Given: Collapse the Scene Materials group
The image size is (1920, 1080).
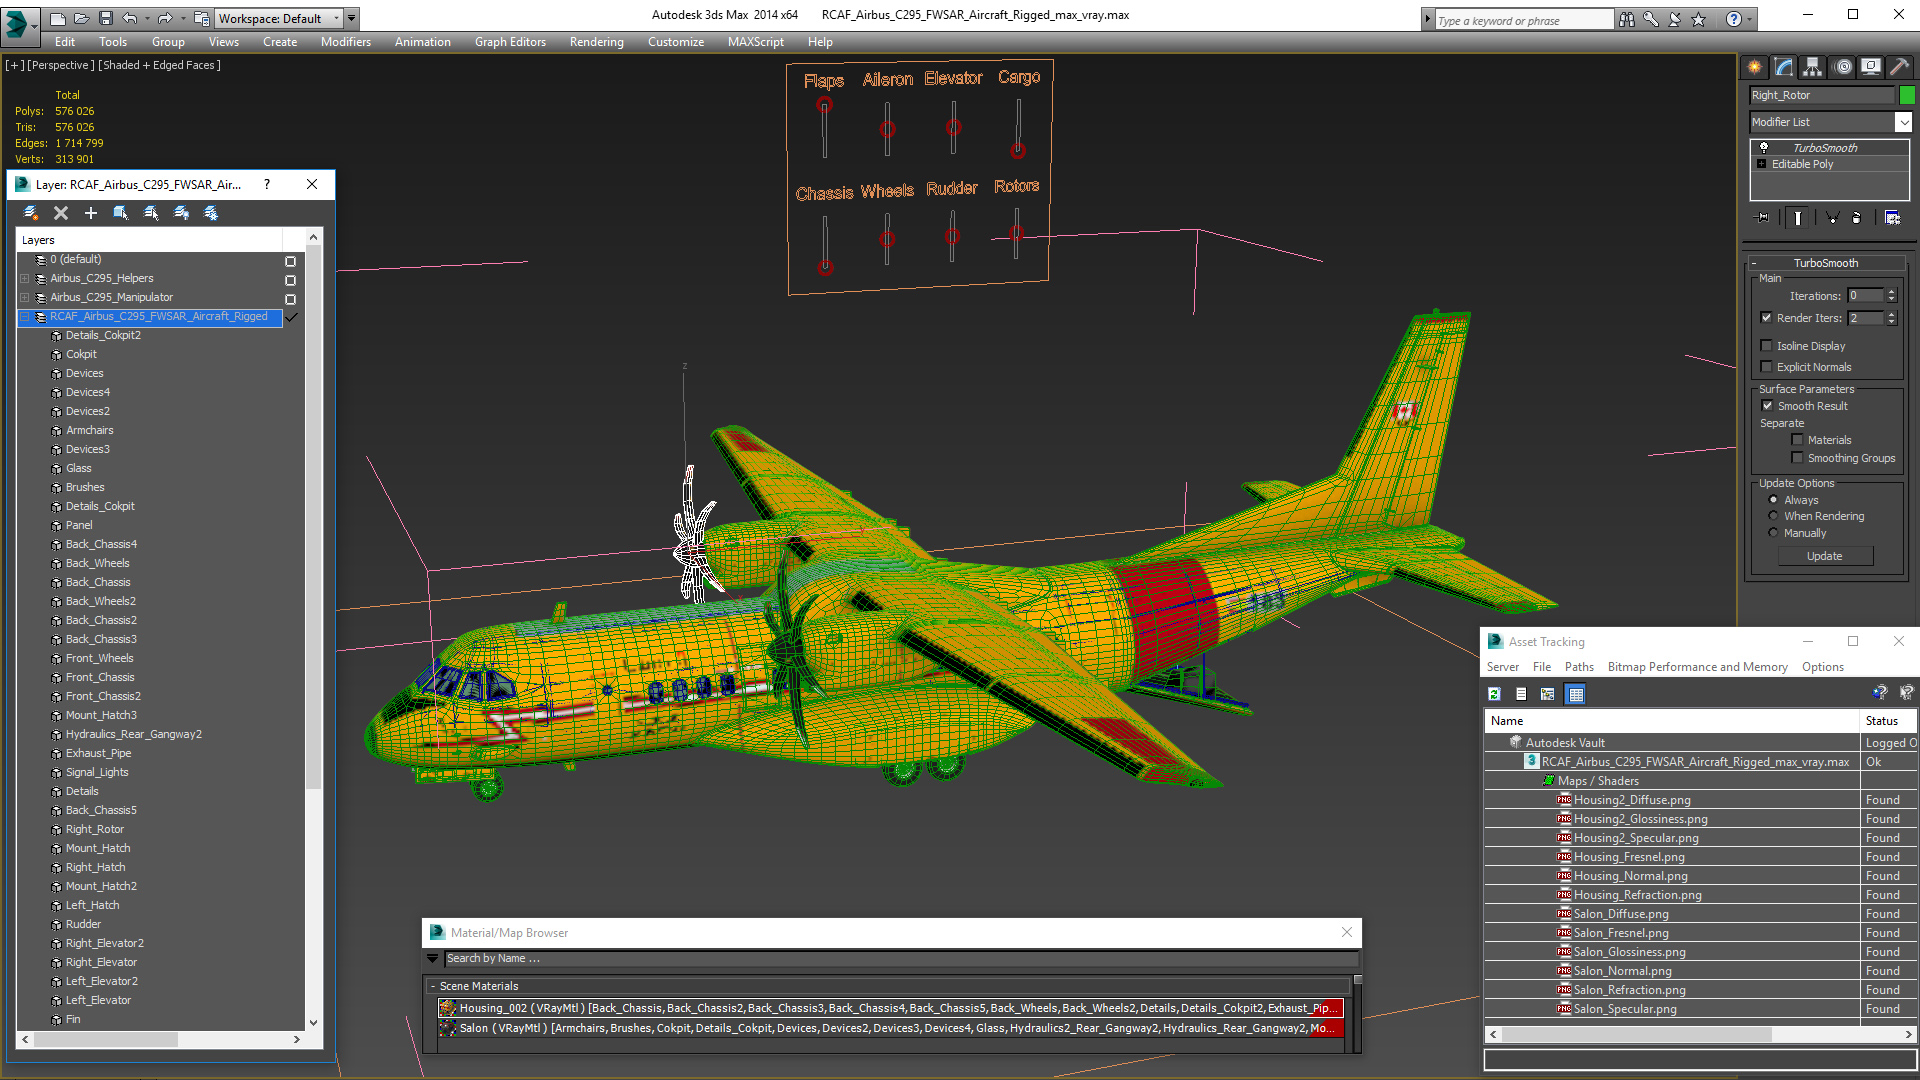Looking at the screenshot, I should coord(433,986).
